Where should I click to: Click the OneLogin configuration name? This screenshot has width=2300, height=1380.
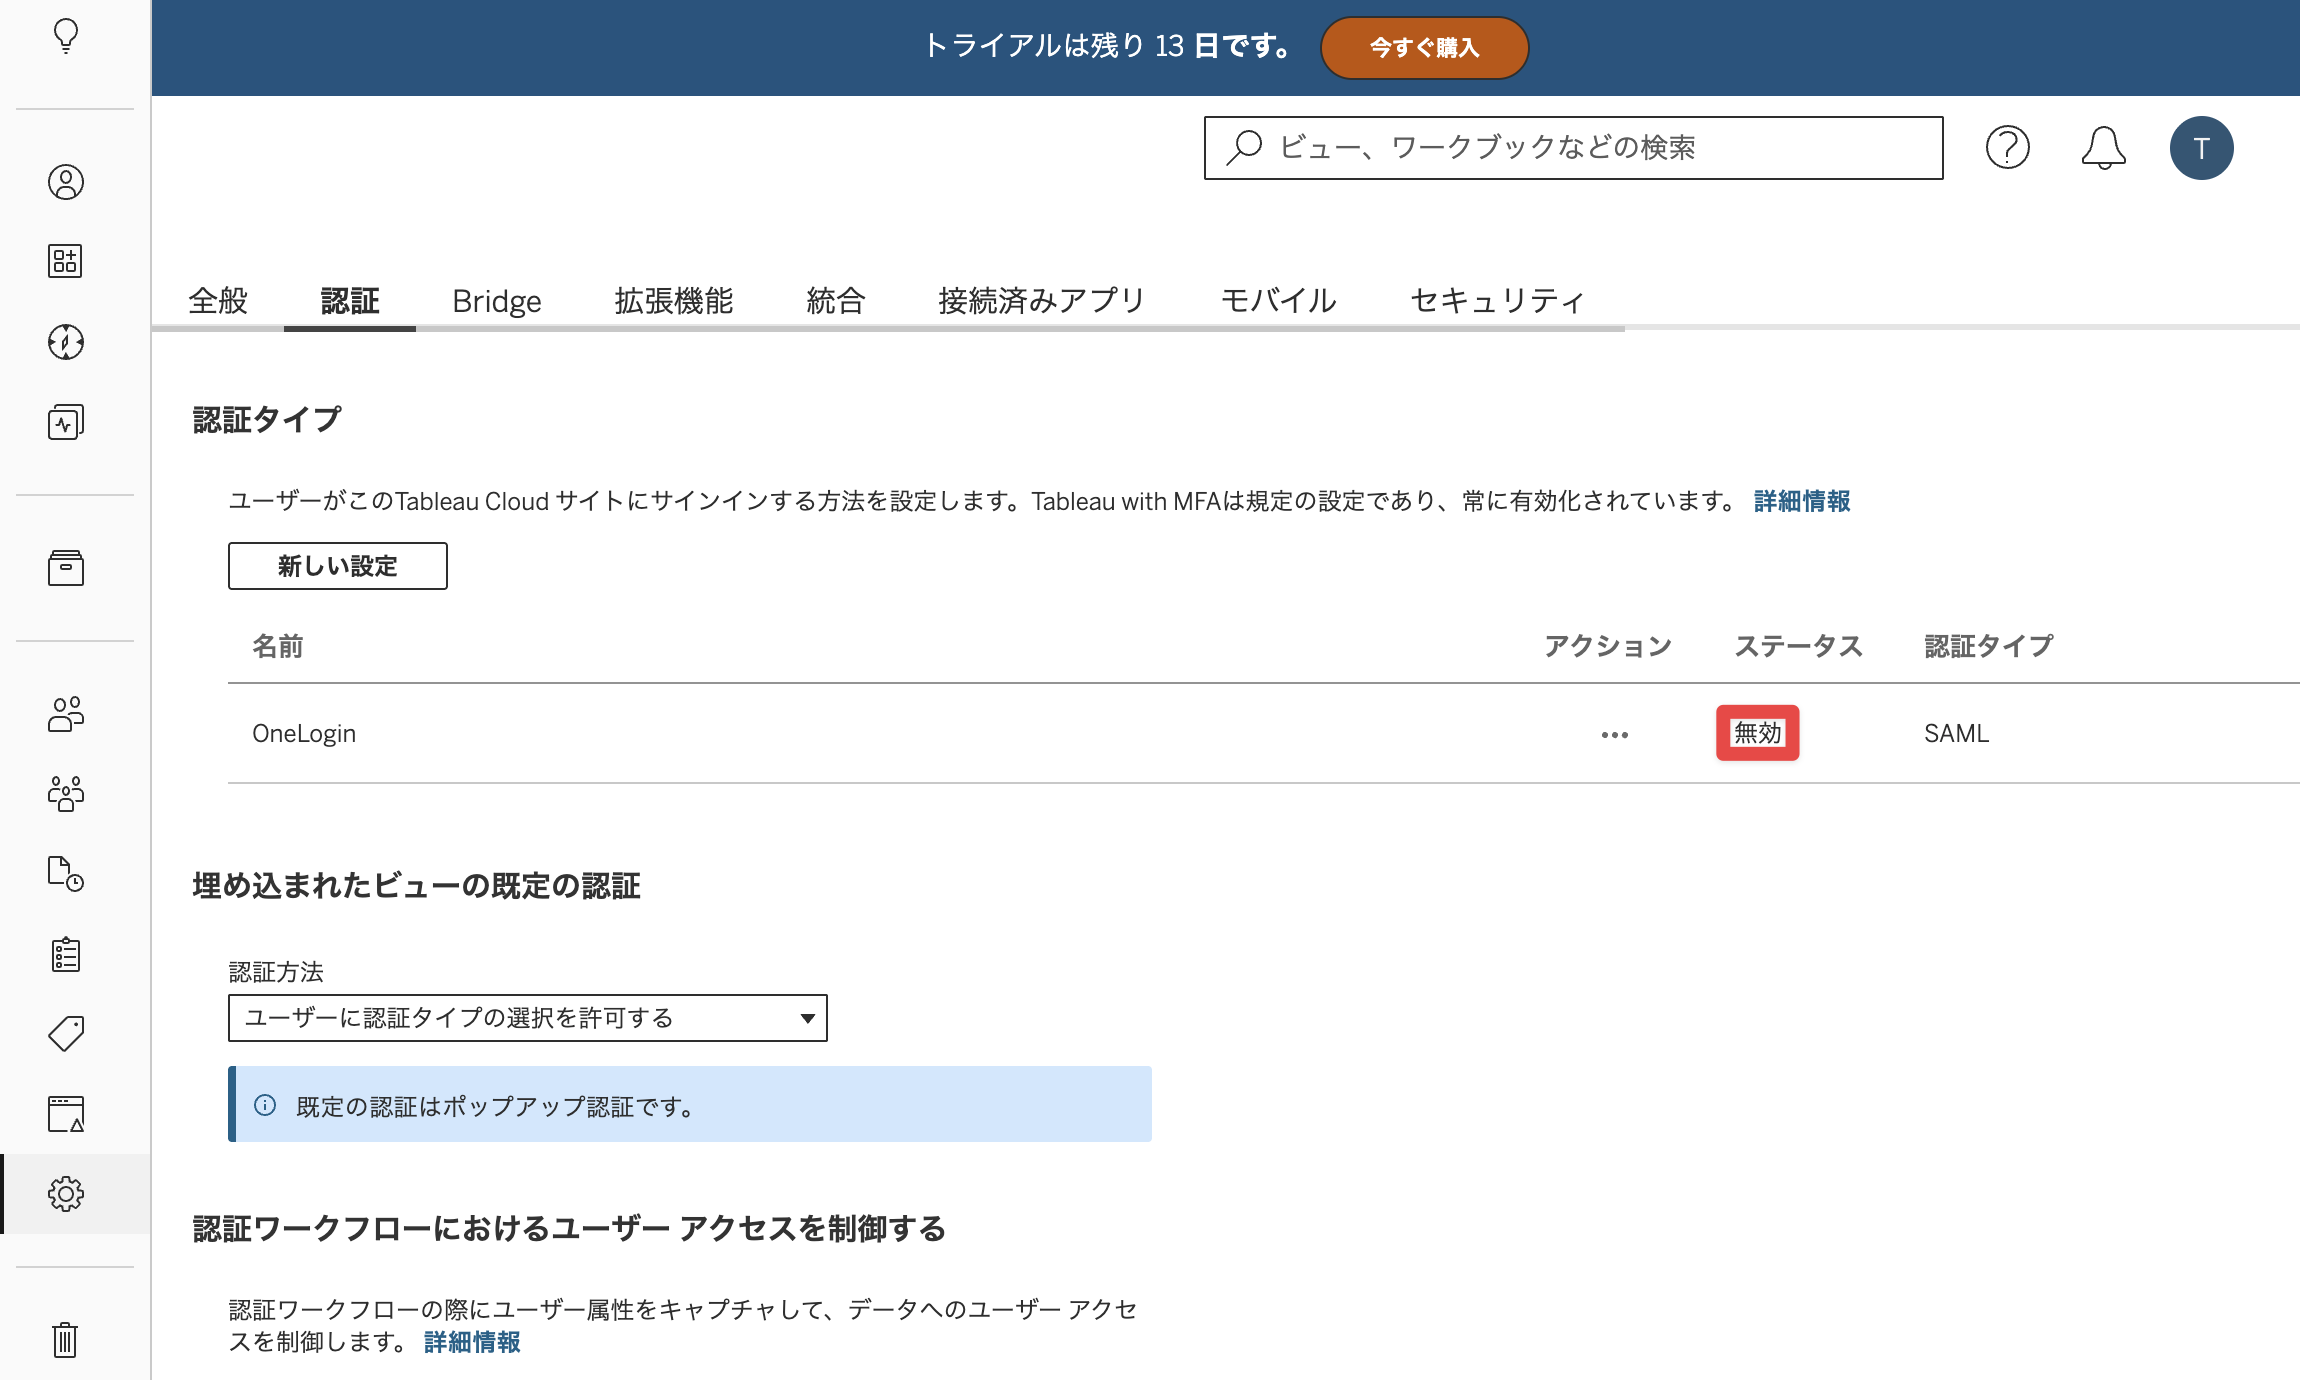[x=304, y=733]
